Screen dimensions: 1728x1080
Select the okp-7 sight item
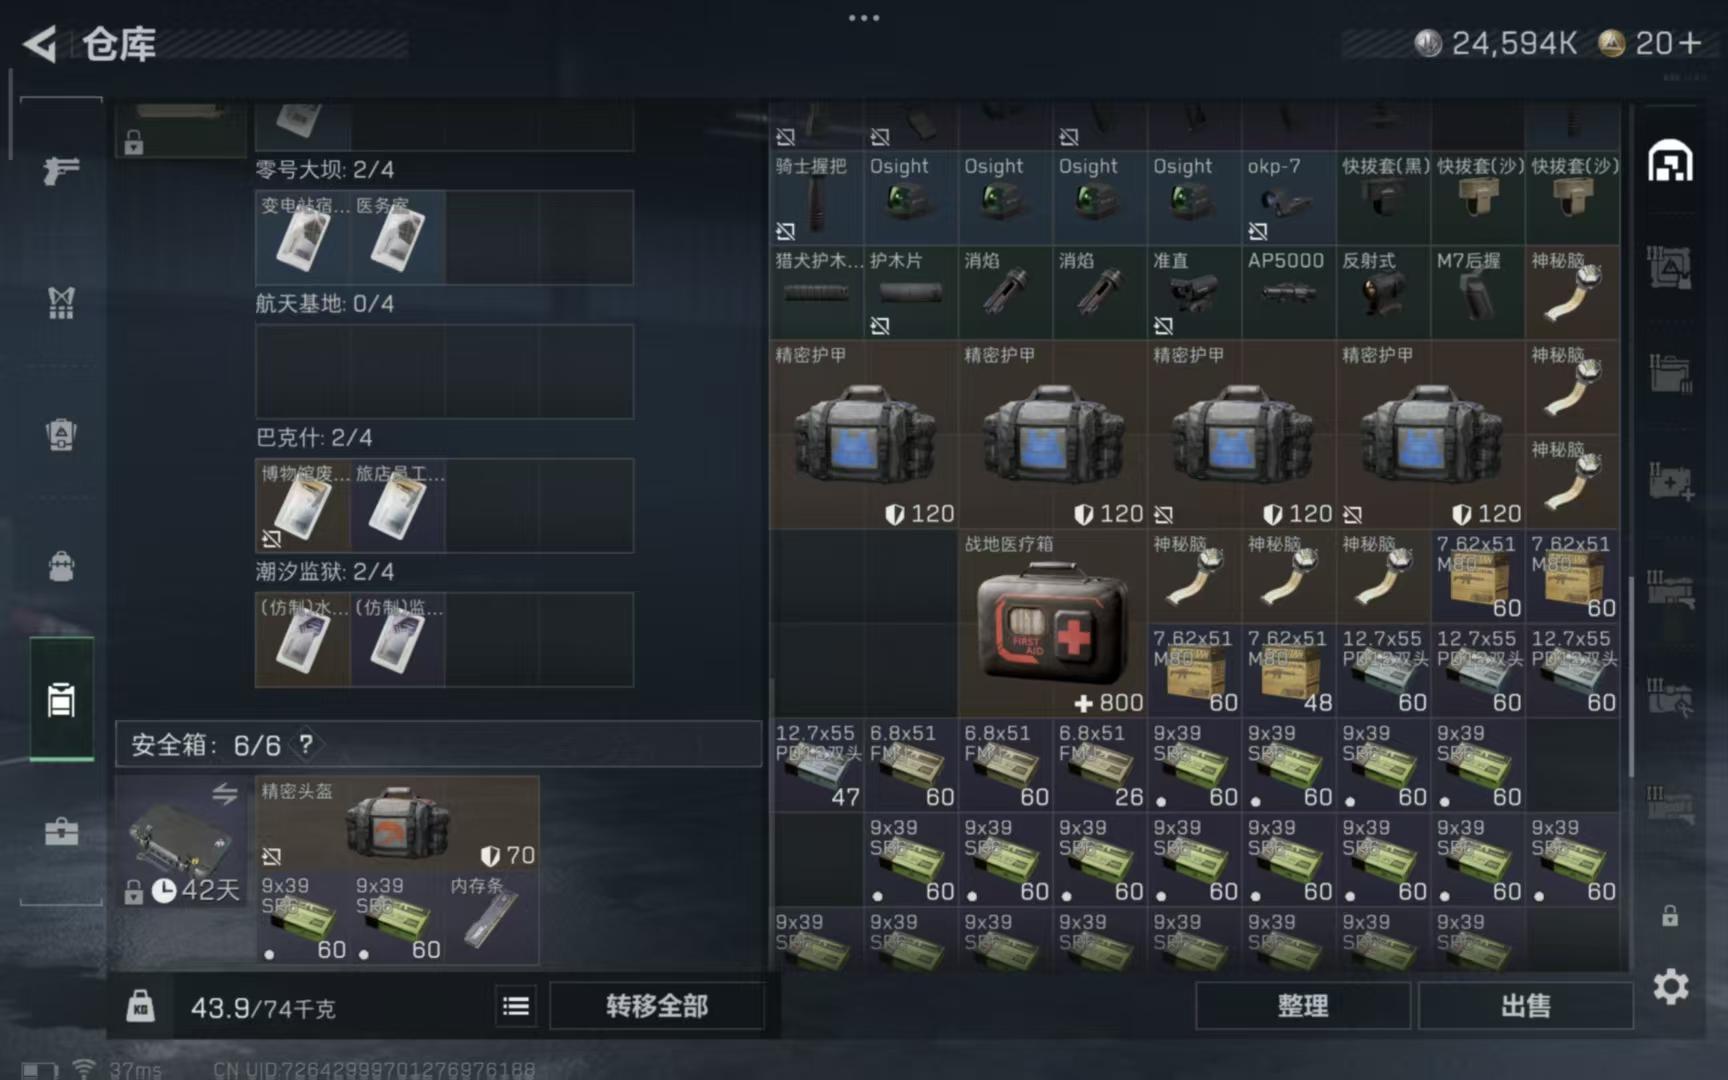click(x=1288, y=198)
